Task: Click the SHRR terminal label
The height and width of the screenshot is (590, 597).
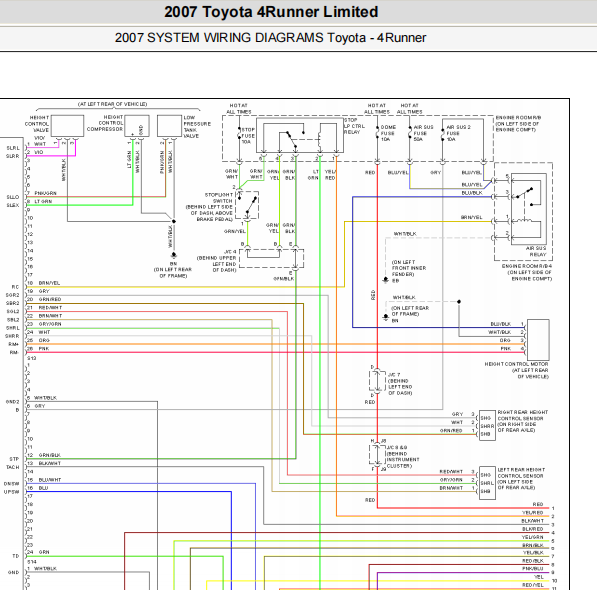Action: pyautogui.click(x=13, y=336)
